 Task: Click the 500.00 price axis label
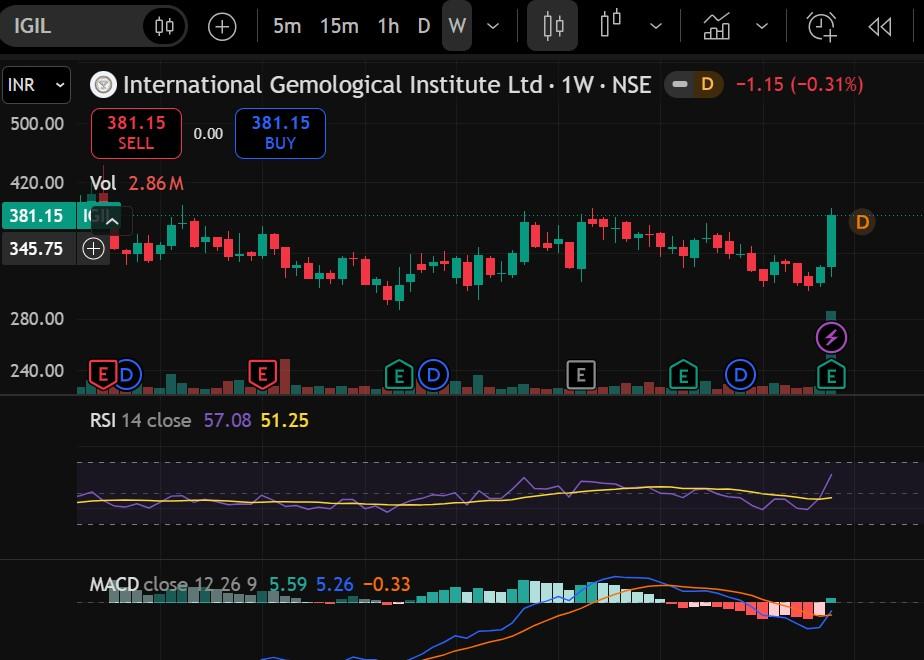click(37, 124)
